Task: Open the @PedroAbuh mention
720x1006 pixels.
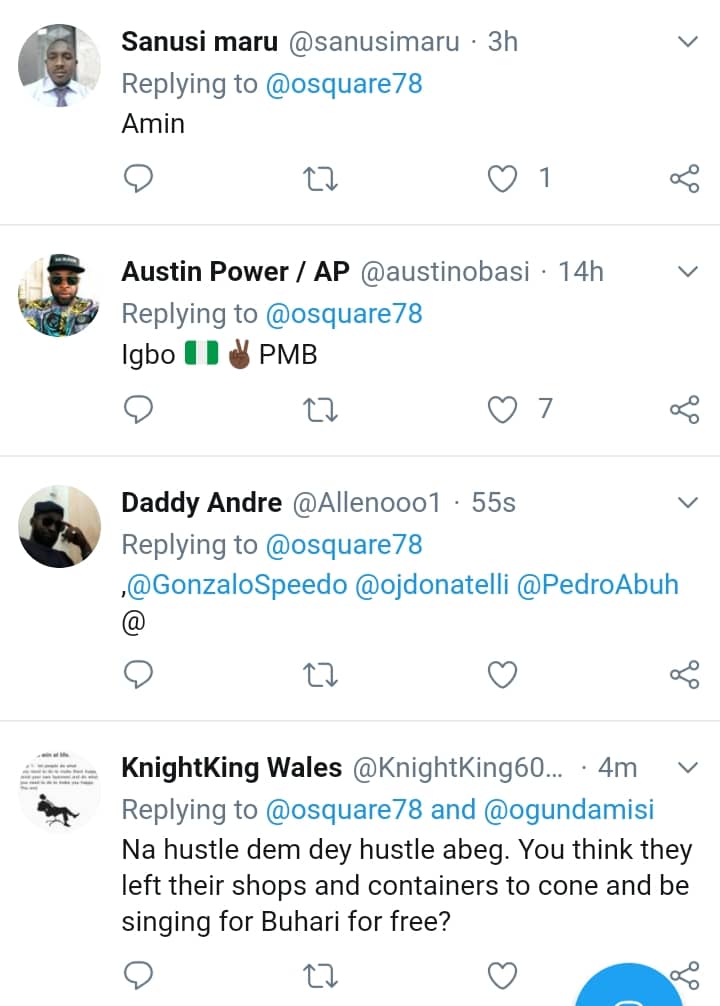Action: pyautogui.click(x=597, y=585)
